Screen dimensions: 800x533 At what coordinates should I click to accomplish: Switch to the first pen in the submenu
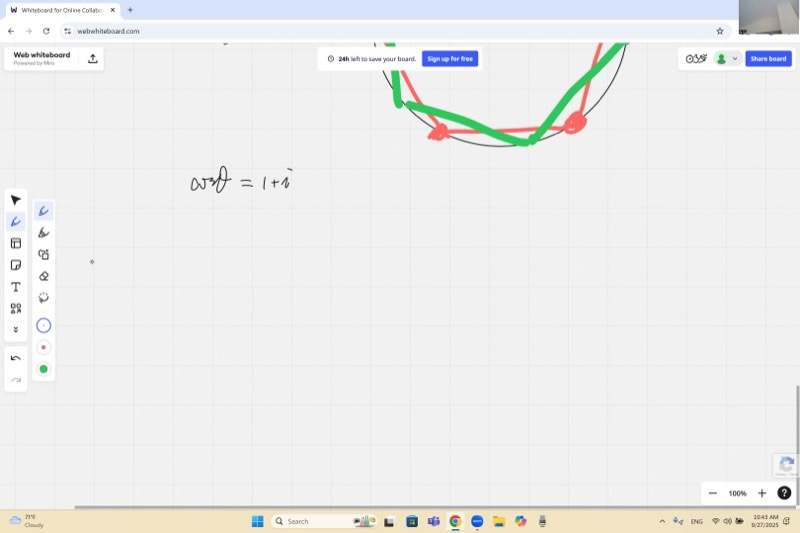pyautogui.click(x=43, y=211)
